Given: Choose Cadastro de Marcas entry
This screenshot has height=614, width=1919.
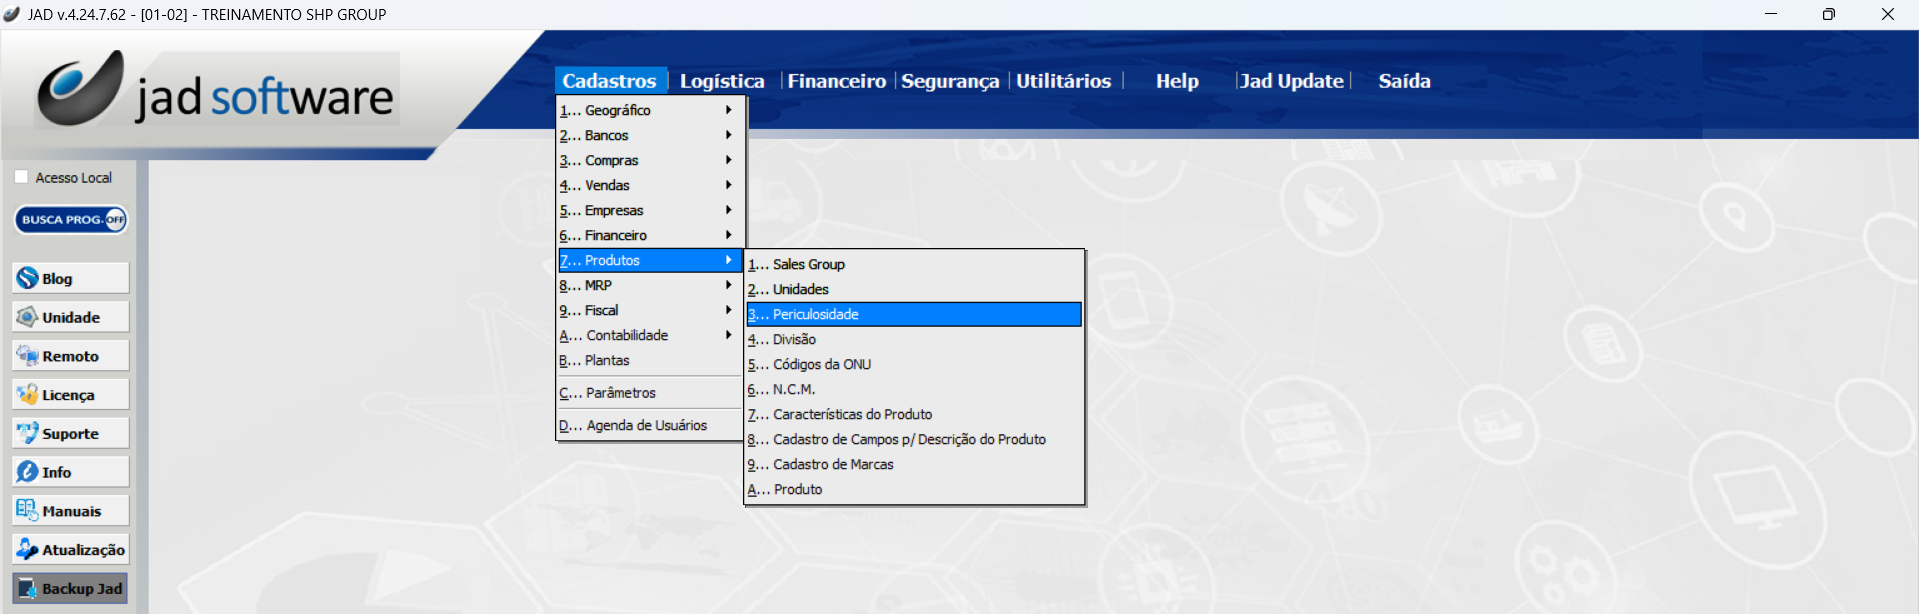Looking at the screenshot, I should [832, 464].
